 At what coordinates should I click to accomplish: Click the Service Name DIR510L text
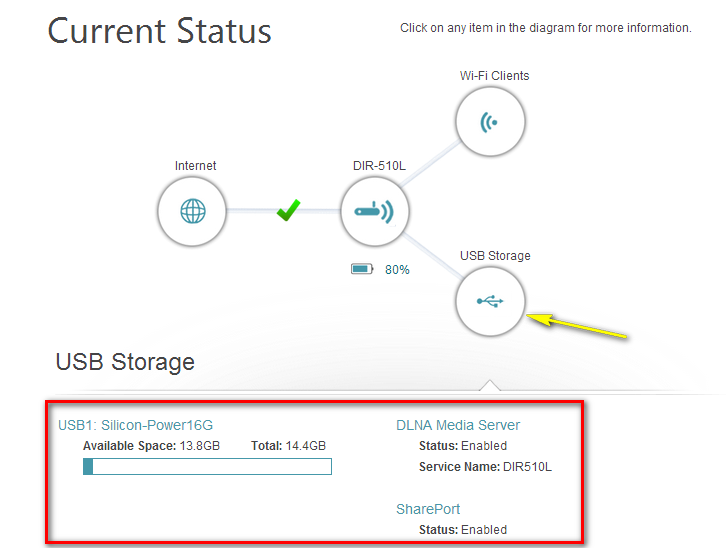click(485, 467)
